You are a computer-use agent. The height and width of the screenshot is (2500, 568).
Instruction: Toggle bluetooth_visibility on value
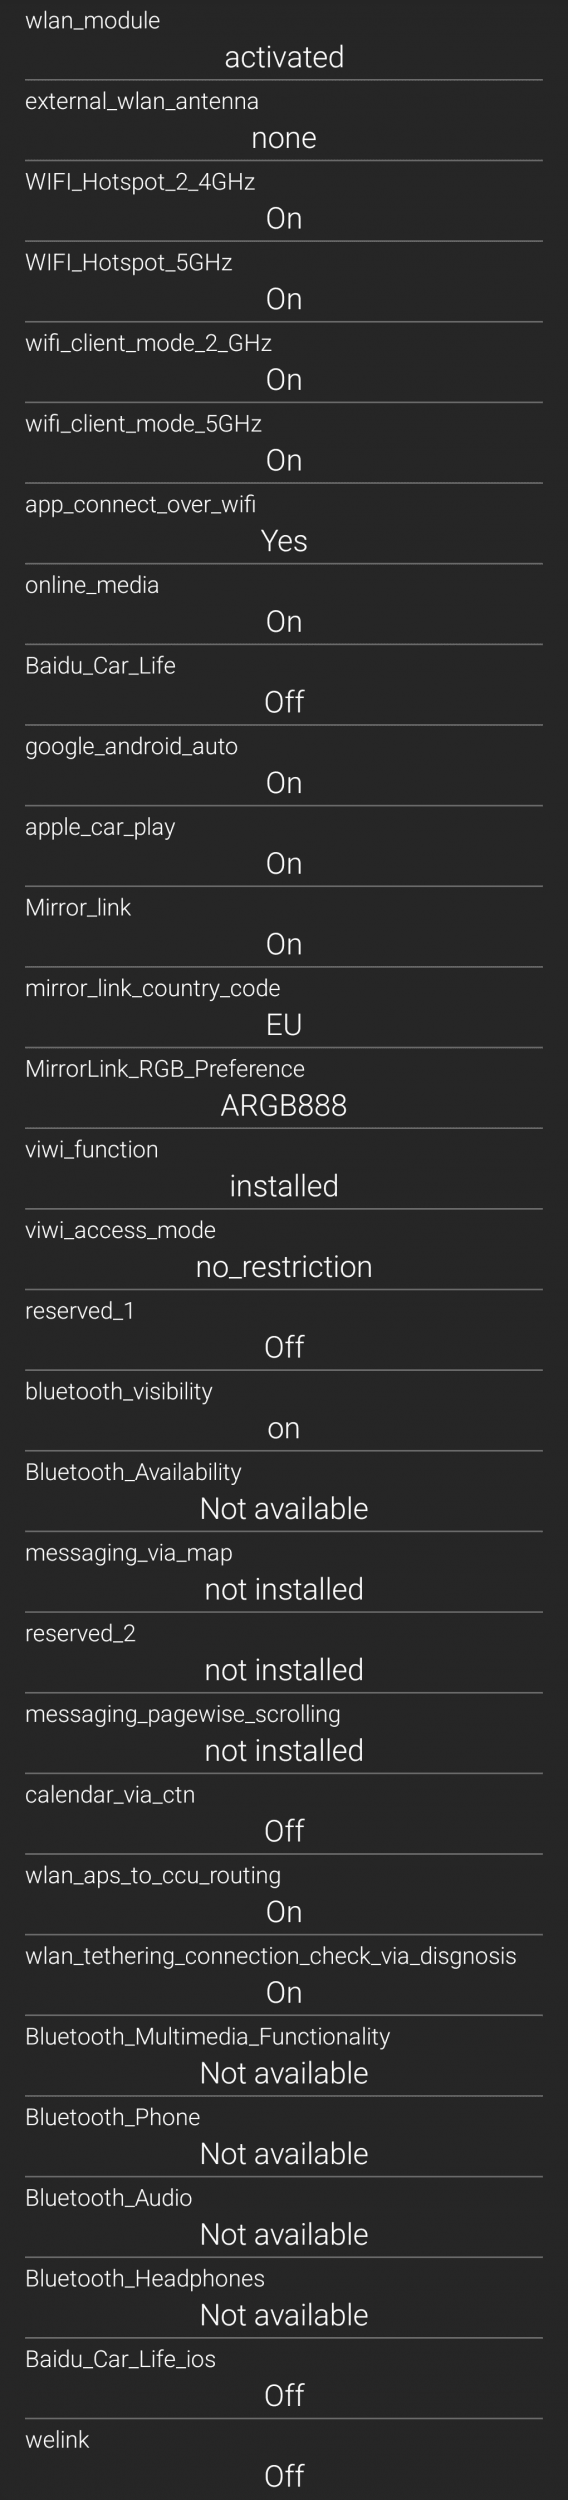pyautogui.click(x=284, y=1428)
